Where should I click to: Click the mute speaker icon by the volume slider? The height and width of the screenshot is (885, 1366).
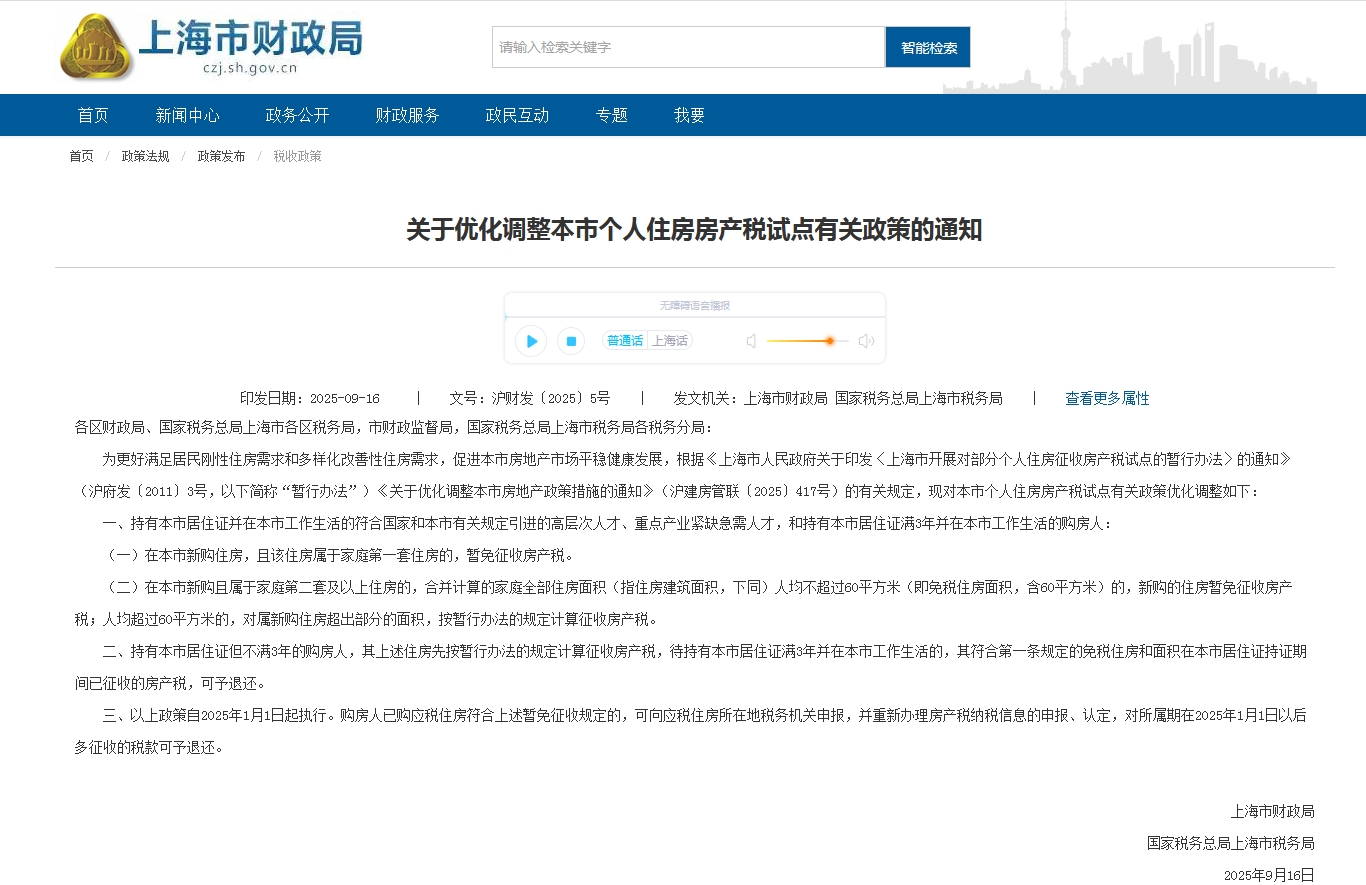coord(751,341)
